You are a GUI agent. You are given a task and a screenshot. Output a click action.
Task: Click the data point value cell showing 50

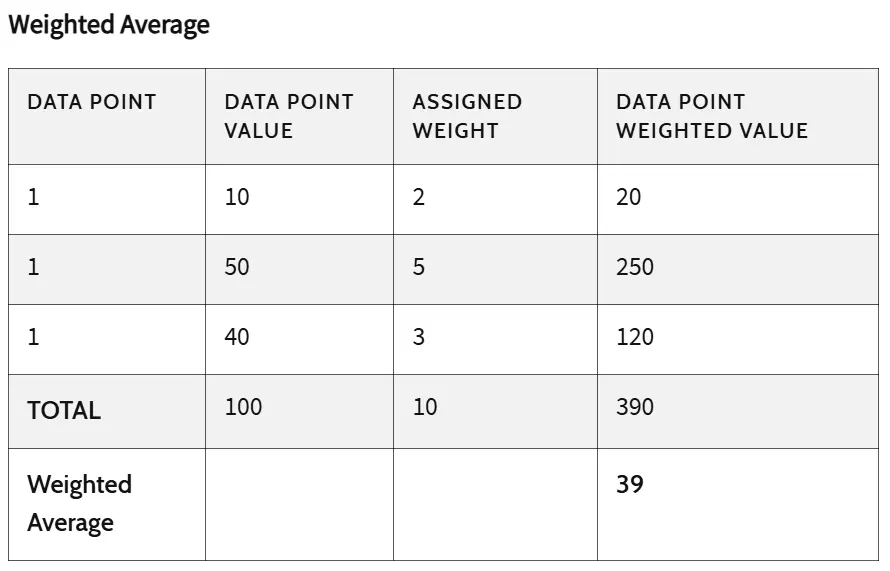[x=237, y=267]
